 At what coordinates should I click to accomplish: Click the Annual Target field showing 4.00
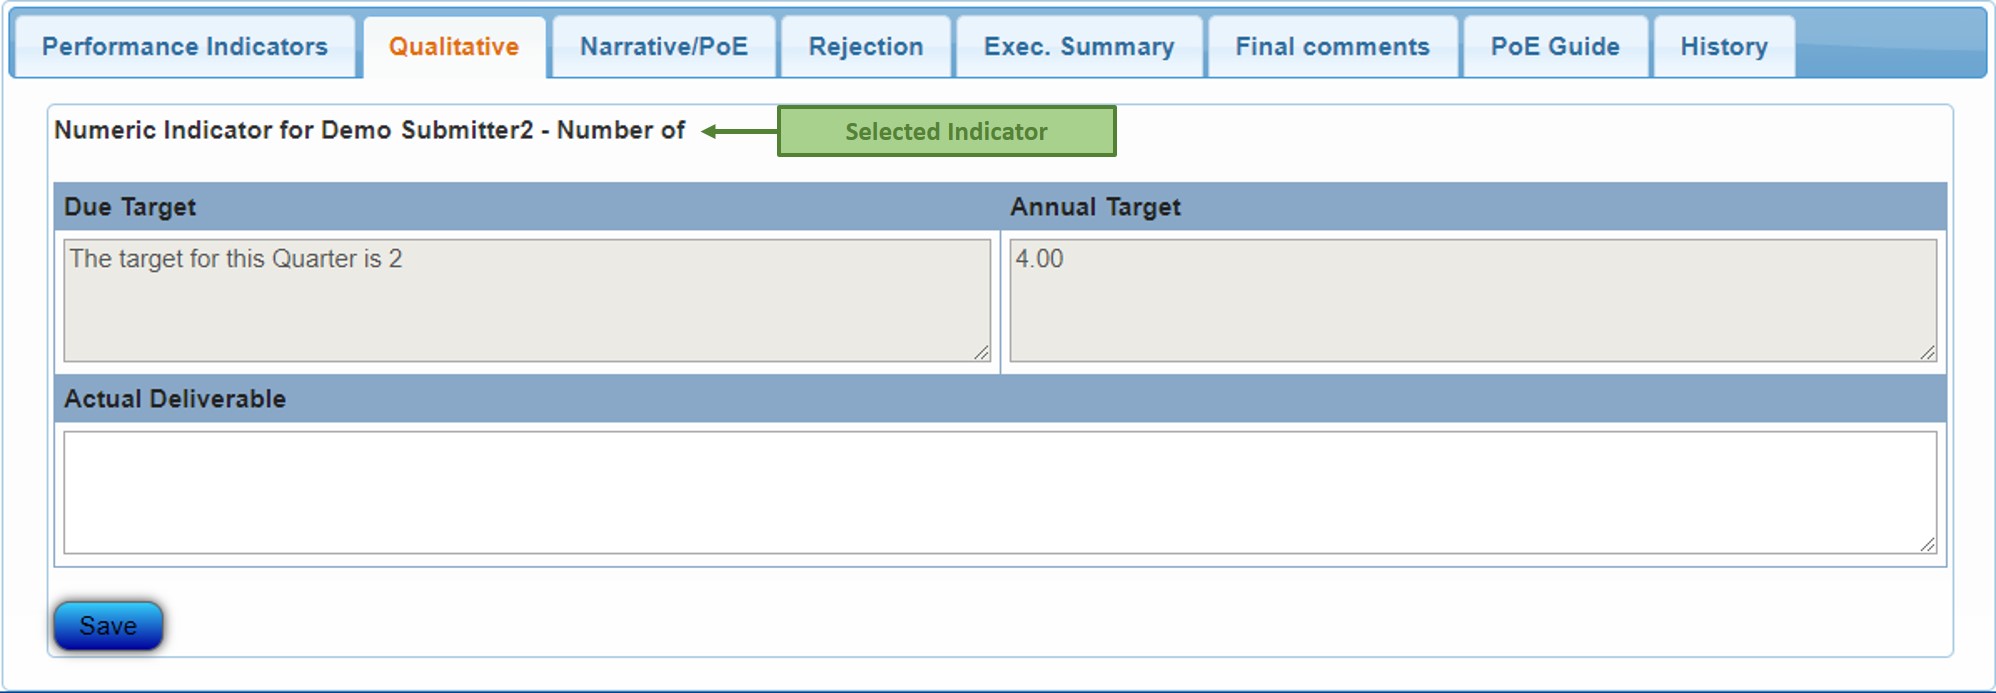point(1472,300)
